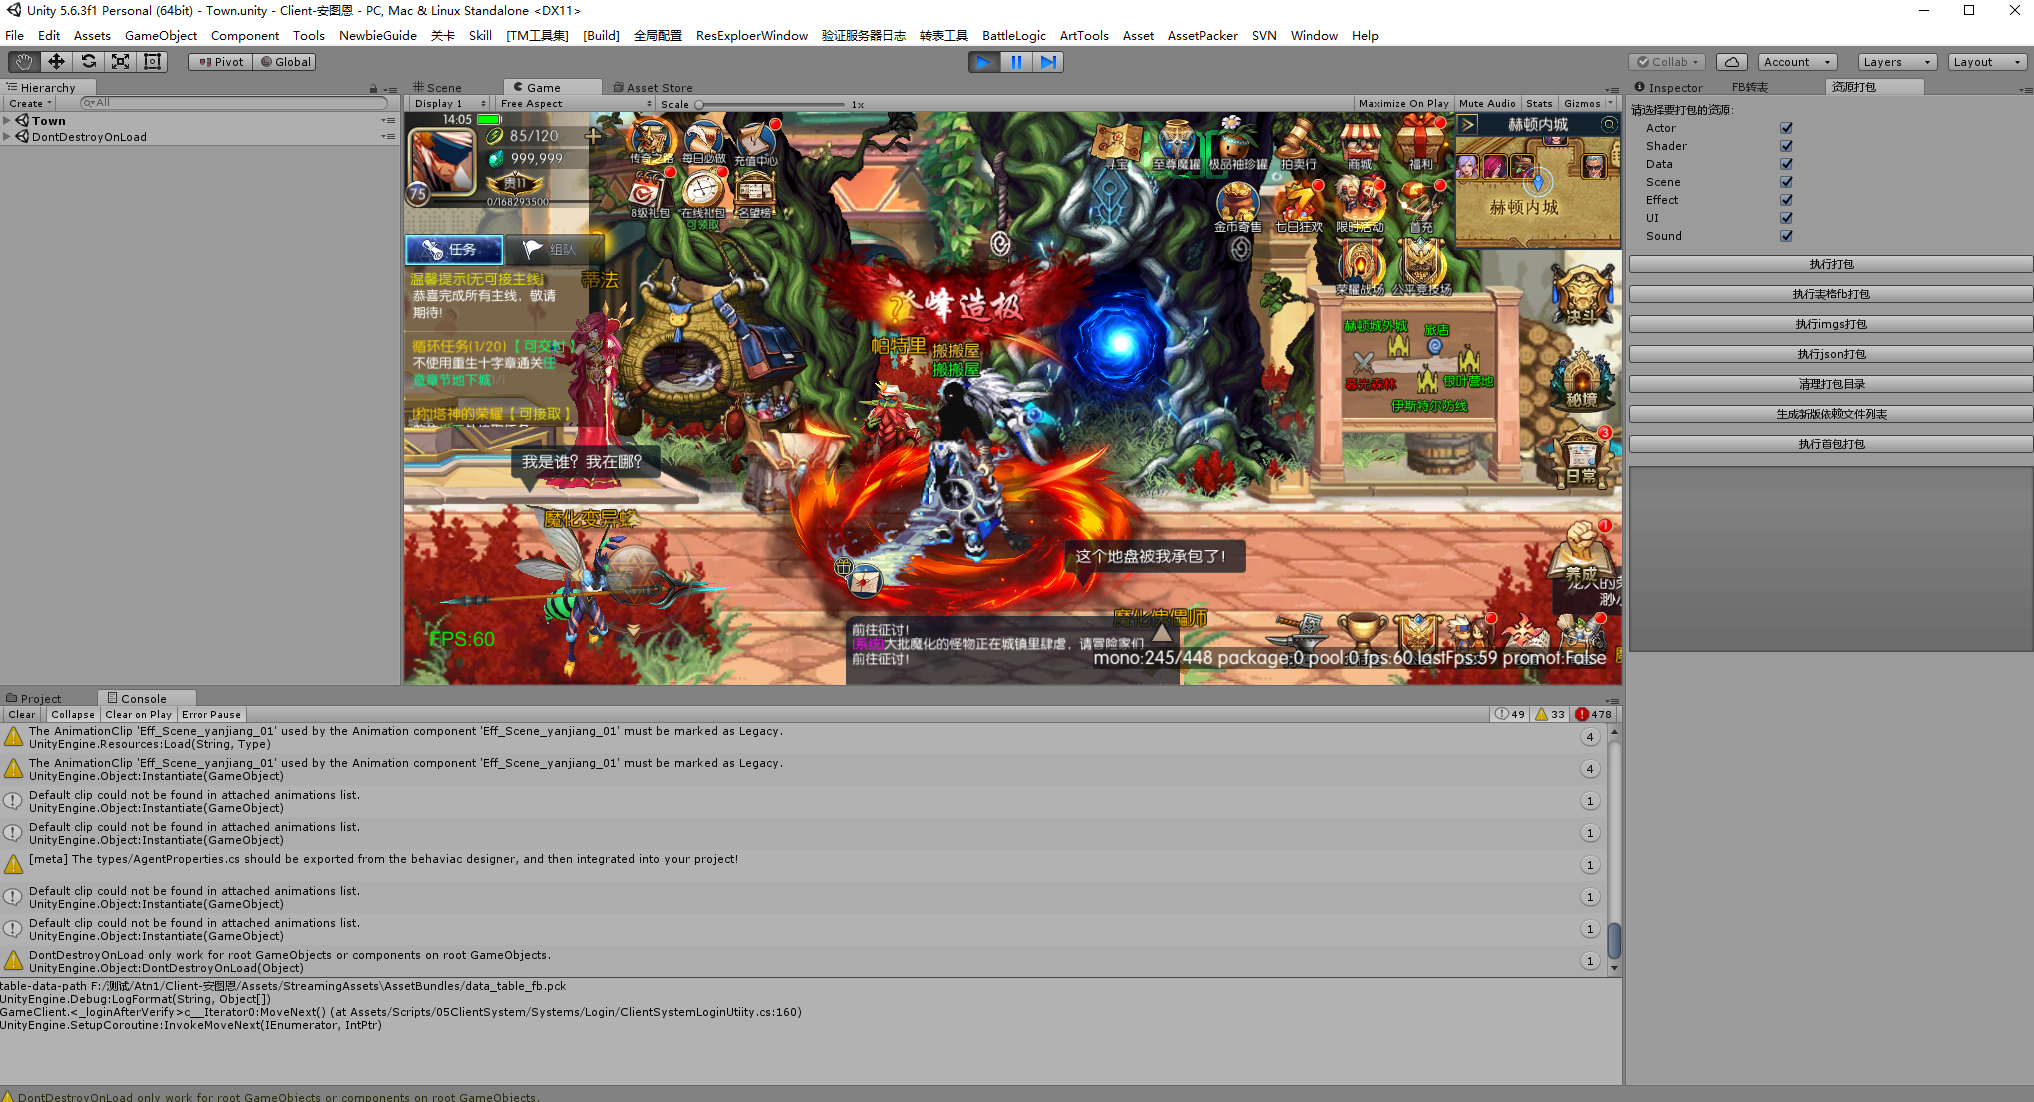
Task: Toggle the Shader checkbox
Action: 1786,146
